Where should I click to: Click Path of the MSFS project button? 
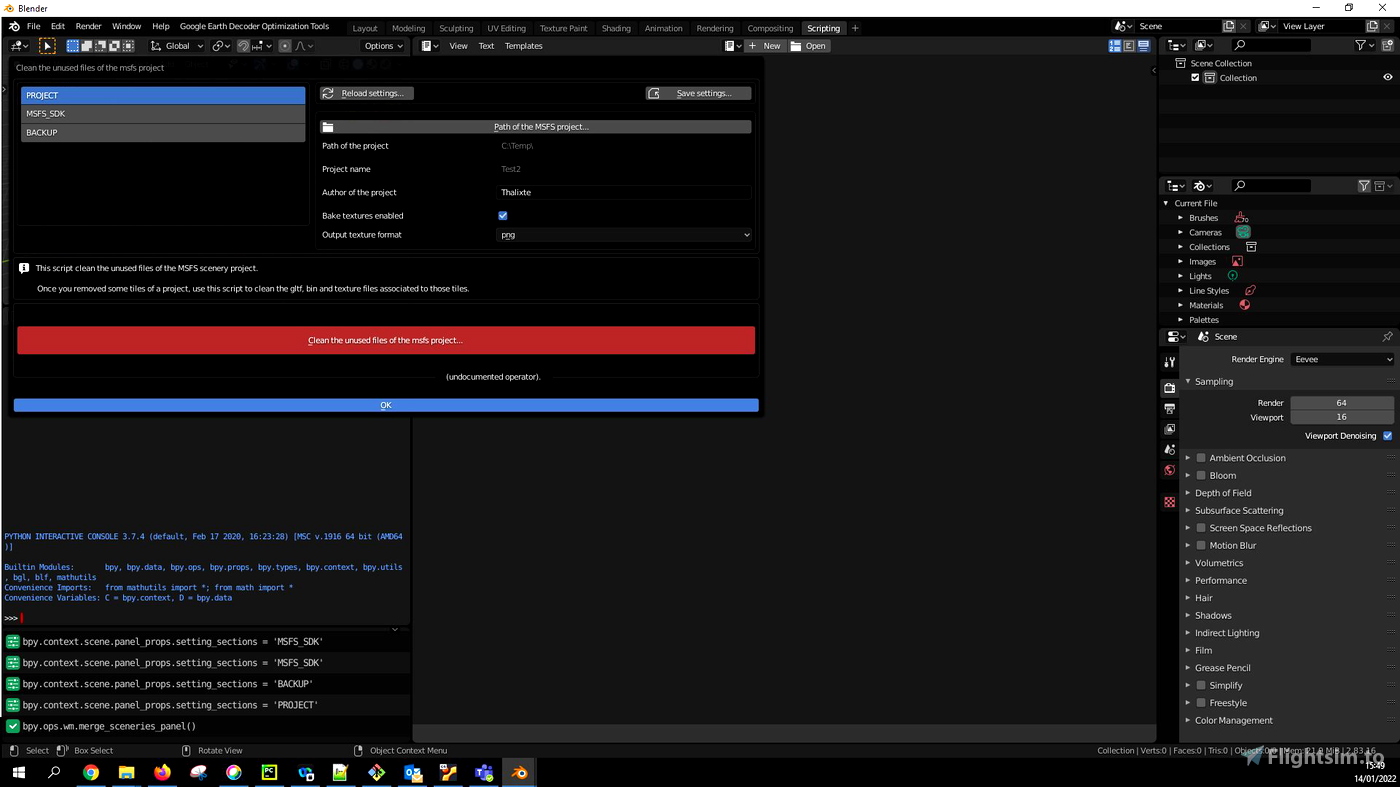(x=535, y=127)
